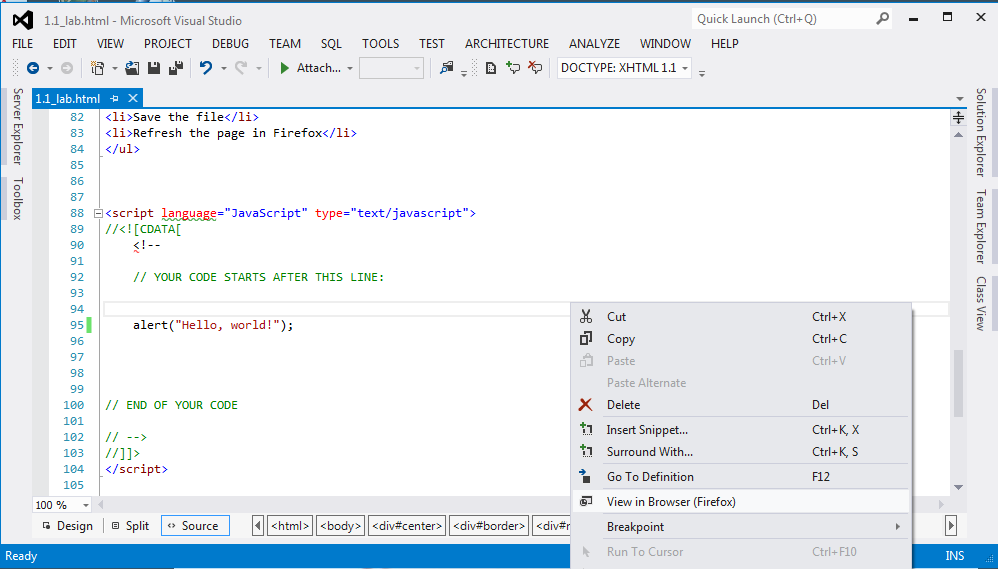Click the Save All toolbar icon
998x569 pixels.
[175, 68]
